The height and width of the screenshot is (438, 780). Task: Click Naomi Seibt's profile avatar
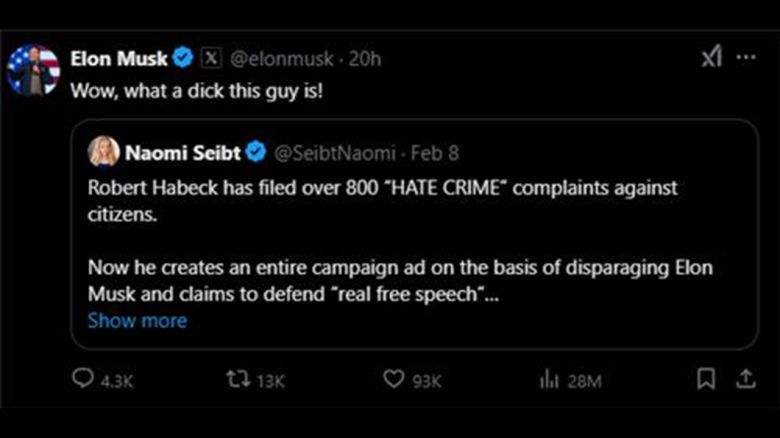tap(103, 153)
